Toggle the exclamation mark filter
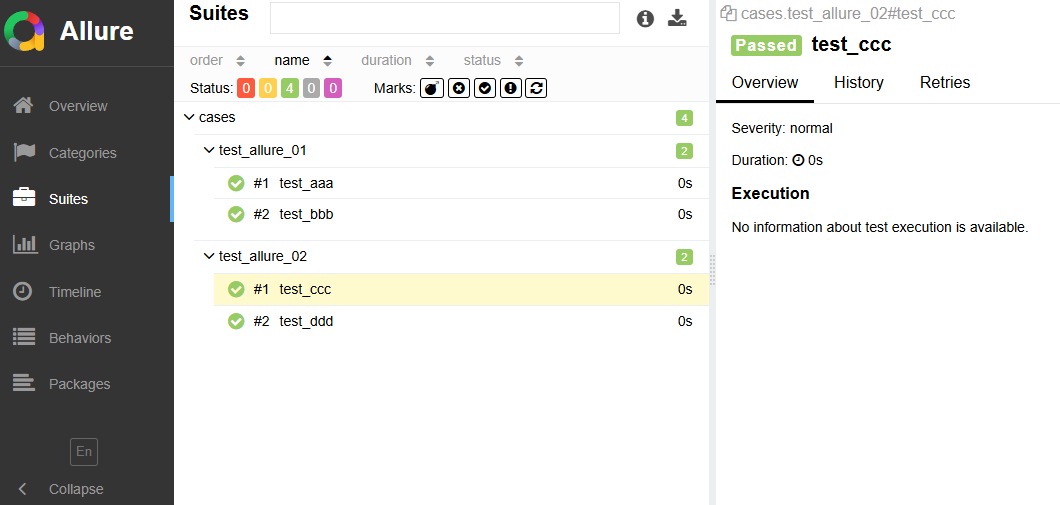The width and height of the screenshot is (1060, 505). click(x=511, y=88)
